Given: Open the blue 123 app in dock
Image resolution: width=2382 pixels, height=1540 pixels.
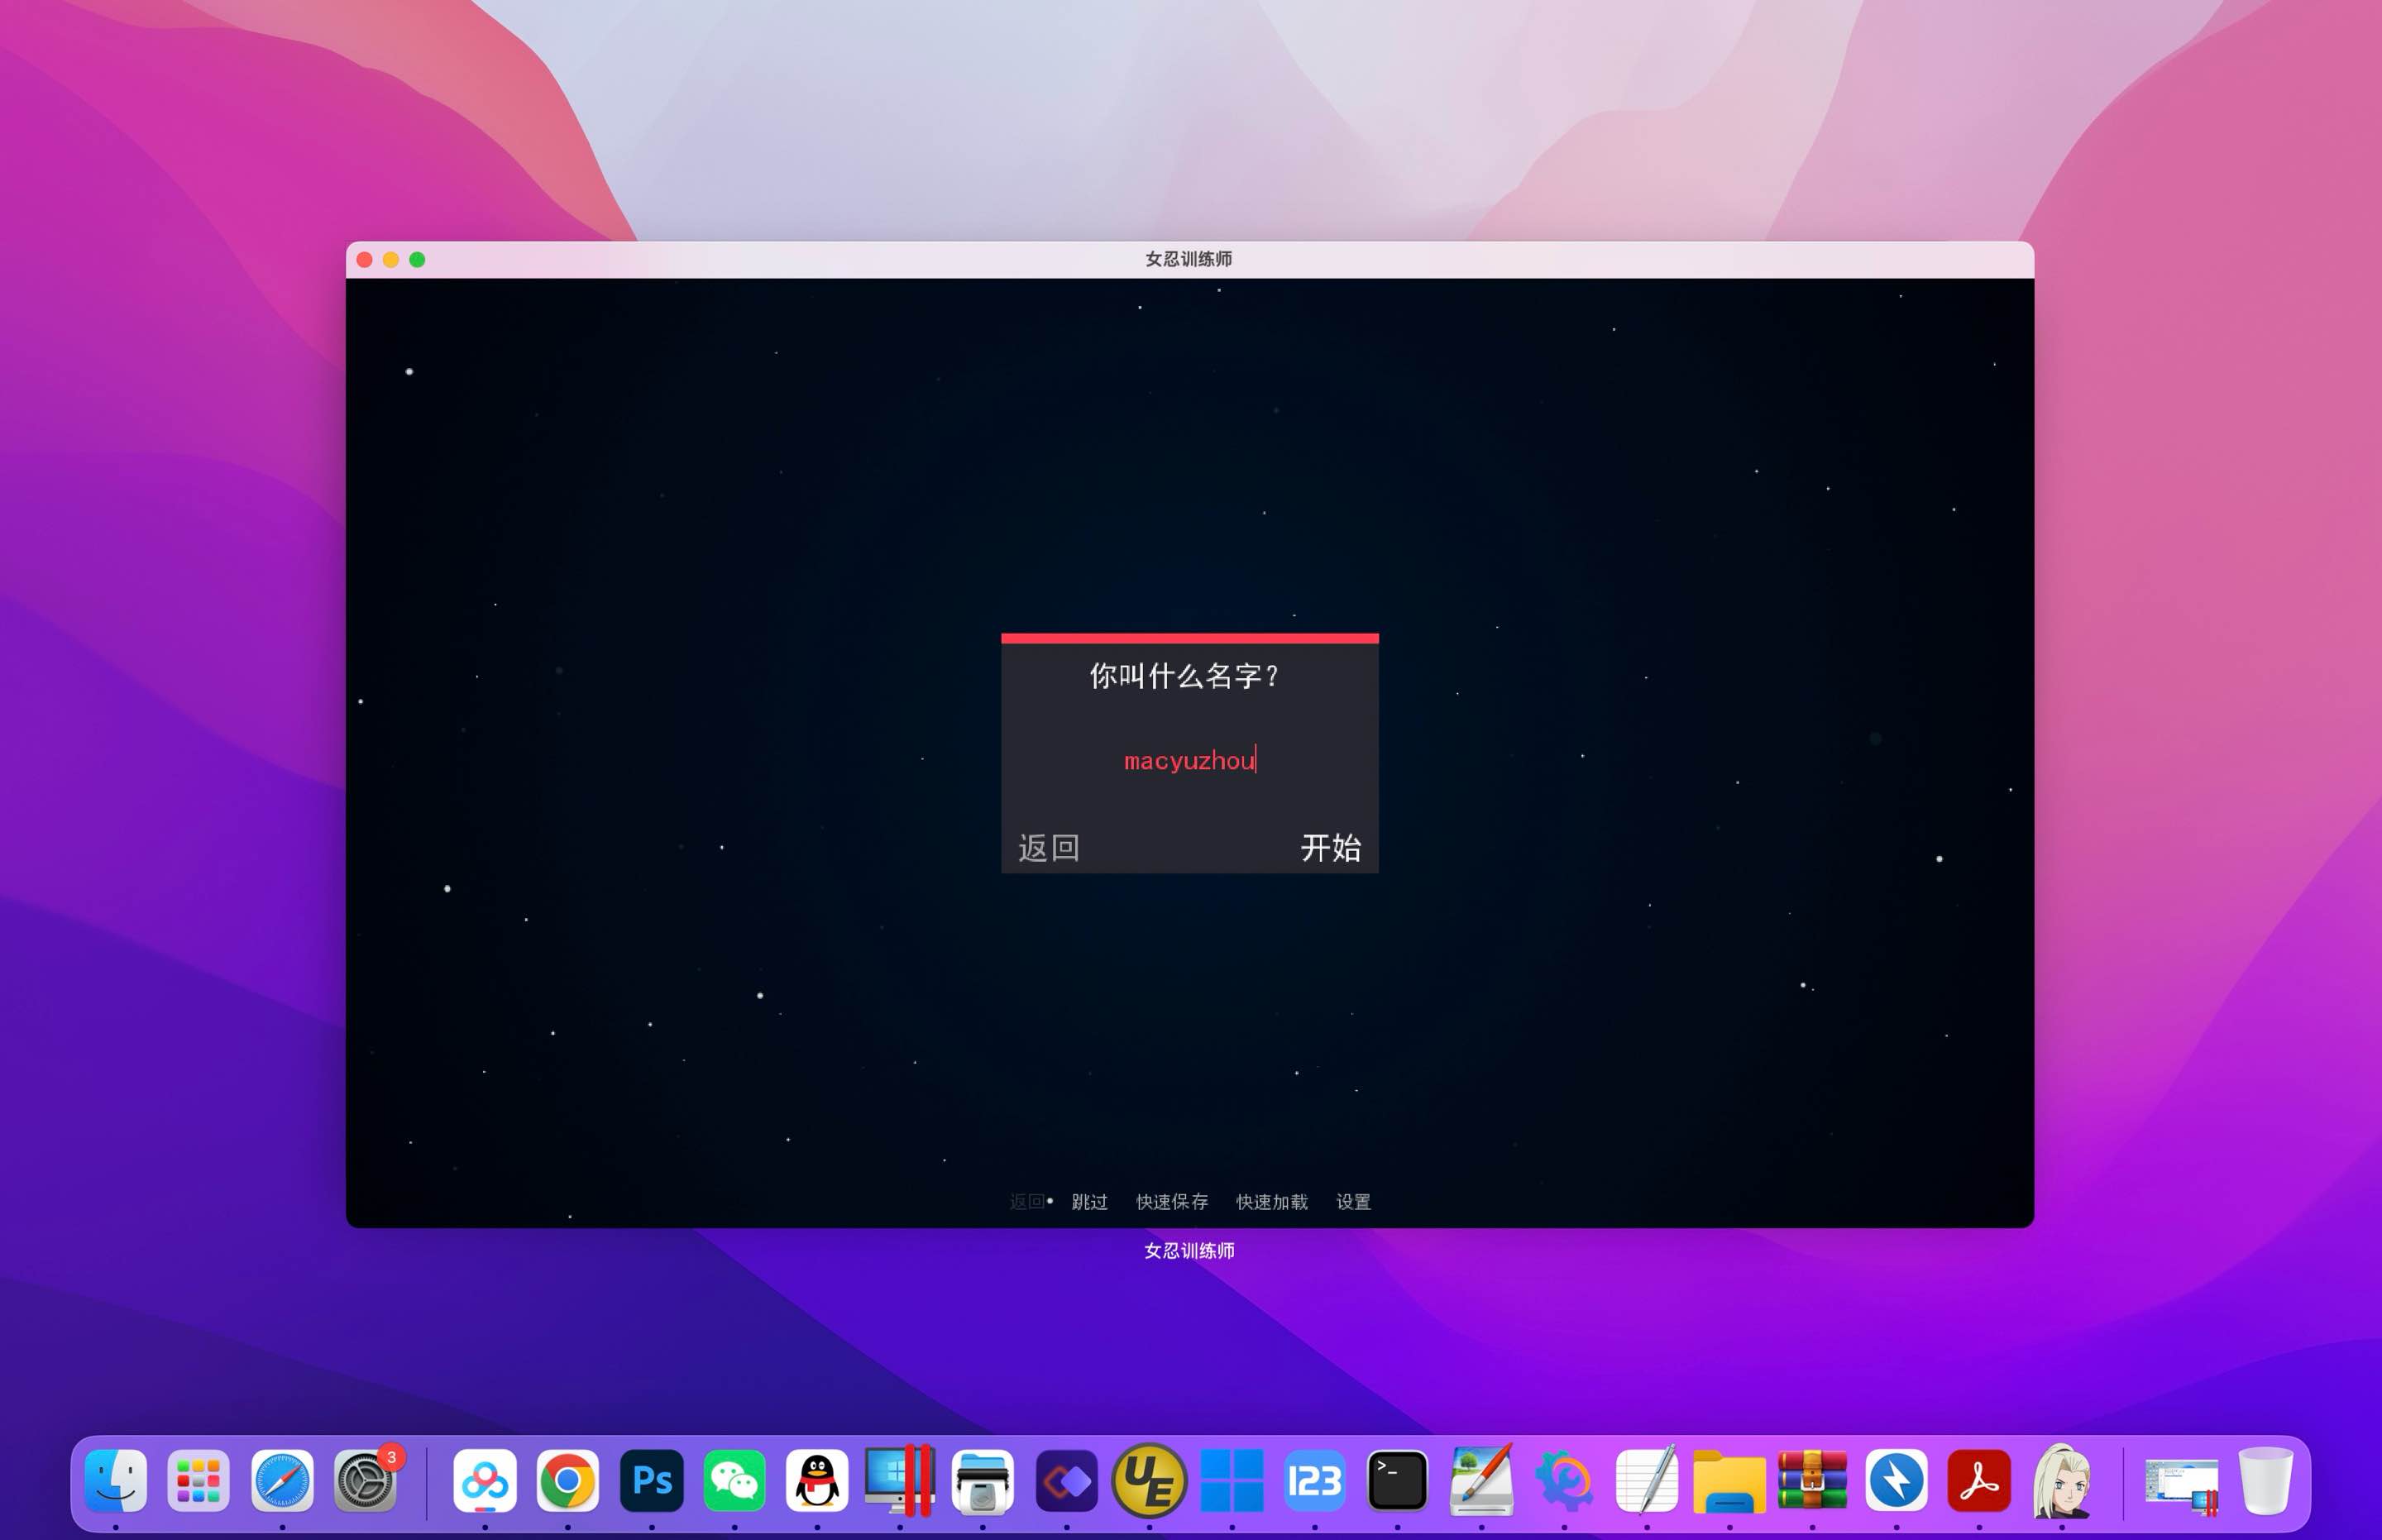Looking at the screenshot, I should coord(1314,1480).
